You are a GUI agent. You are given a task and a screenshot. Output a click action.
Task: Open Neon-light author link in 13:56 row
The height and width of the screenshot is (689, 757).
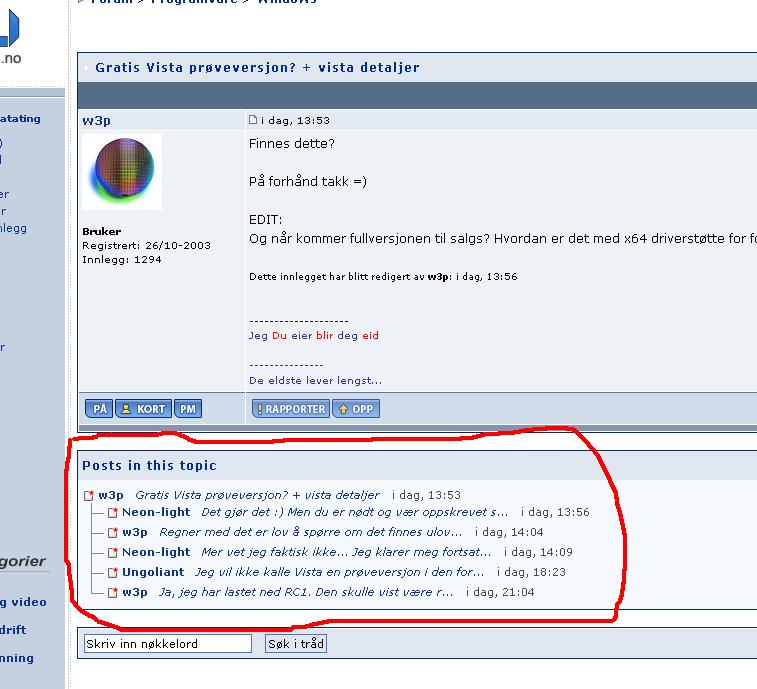point(156,512)
